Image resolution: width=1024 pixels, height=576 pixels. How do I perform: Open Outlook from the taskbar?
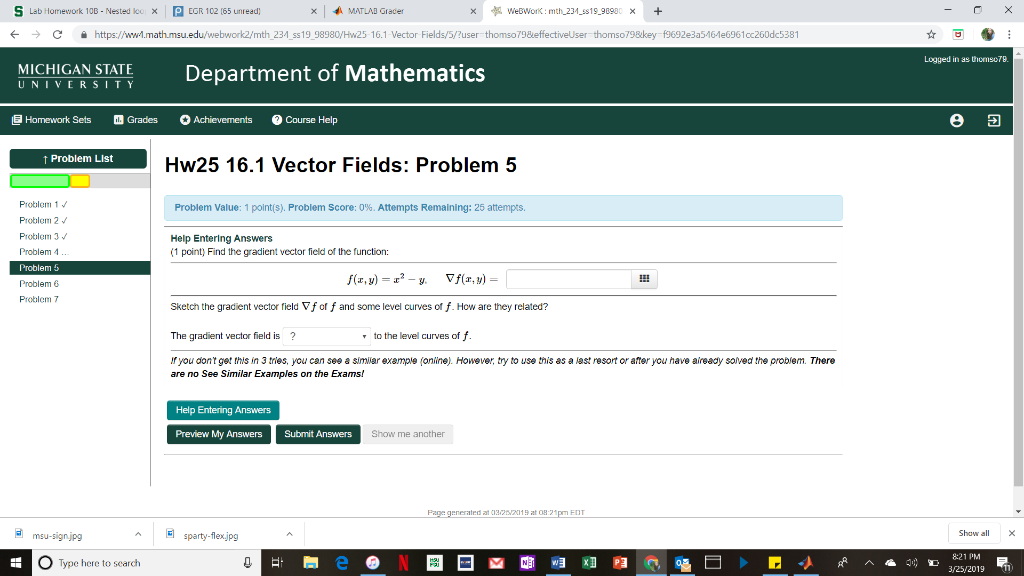(682, 562)
